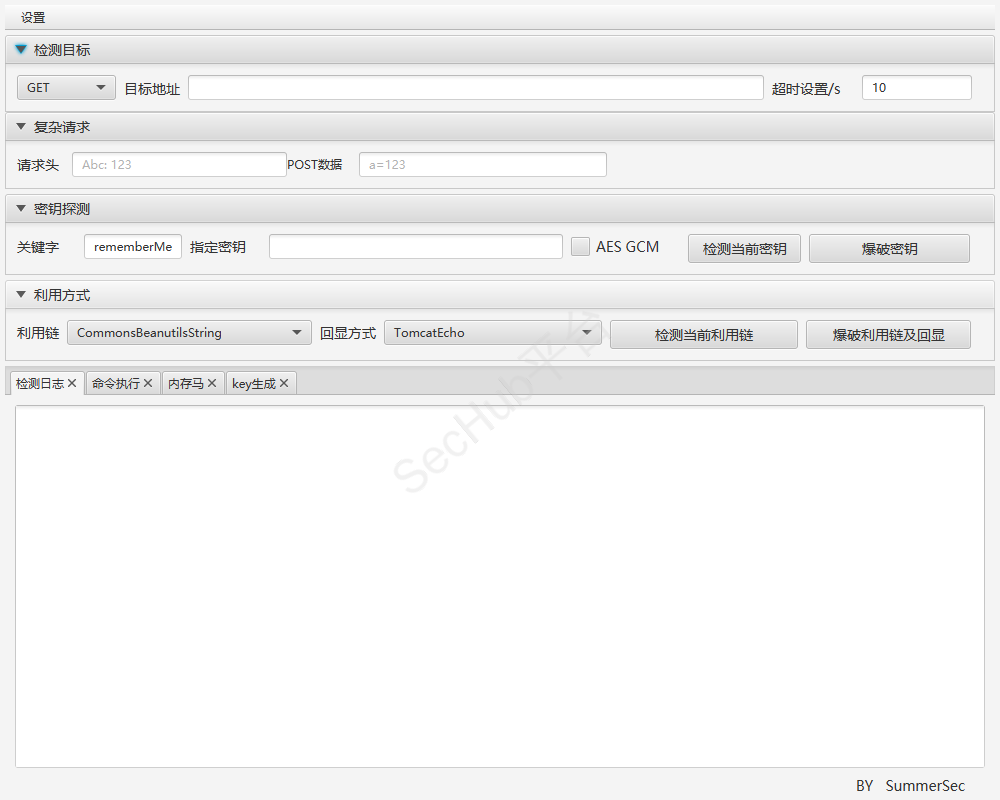Viewport: 1000px width, 800px height.
Task: Collapse the 密钥探测 panel
Action: 21,209
